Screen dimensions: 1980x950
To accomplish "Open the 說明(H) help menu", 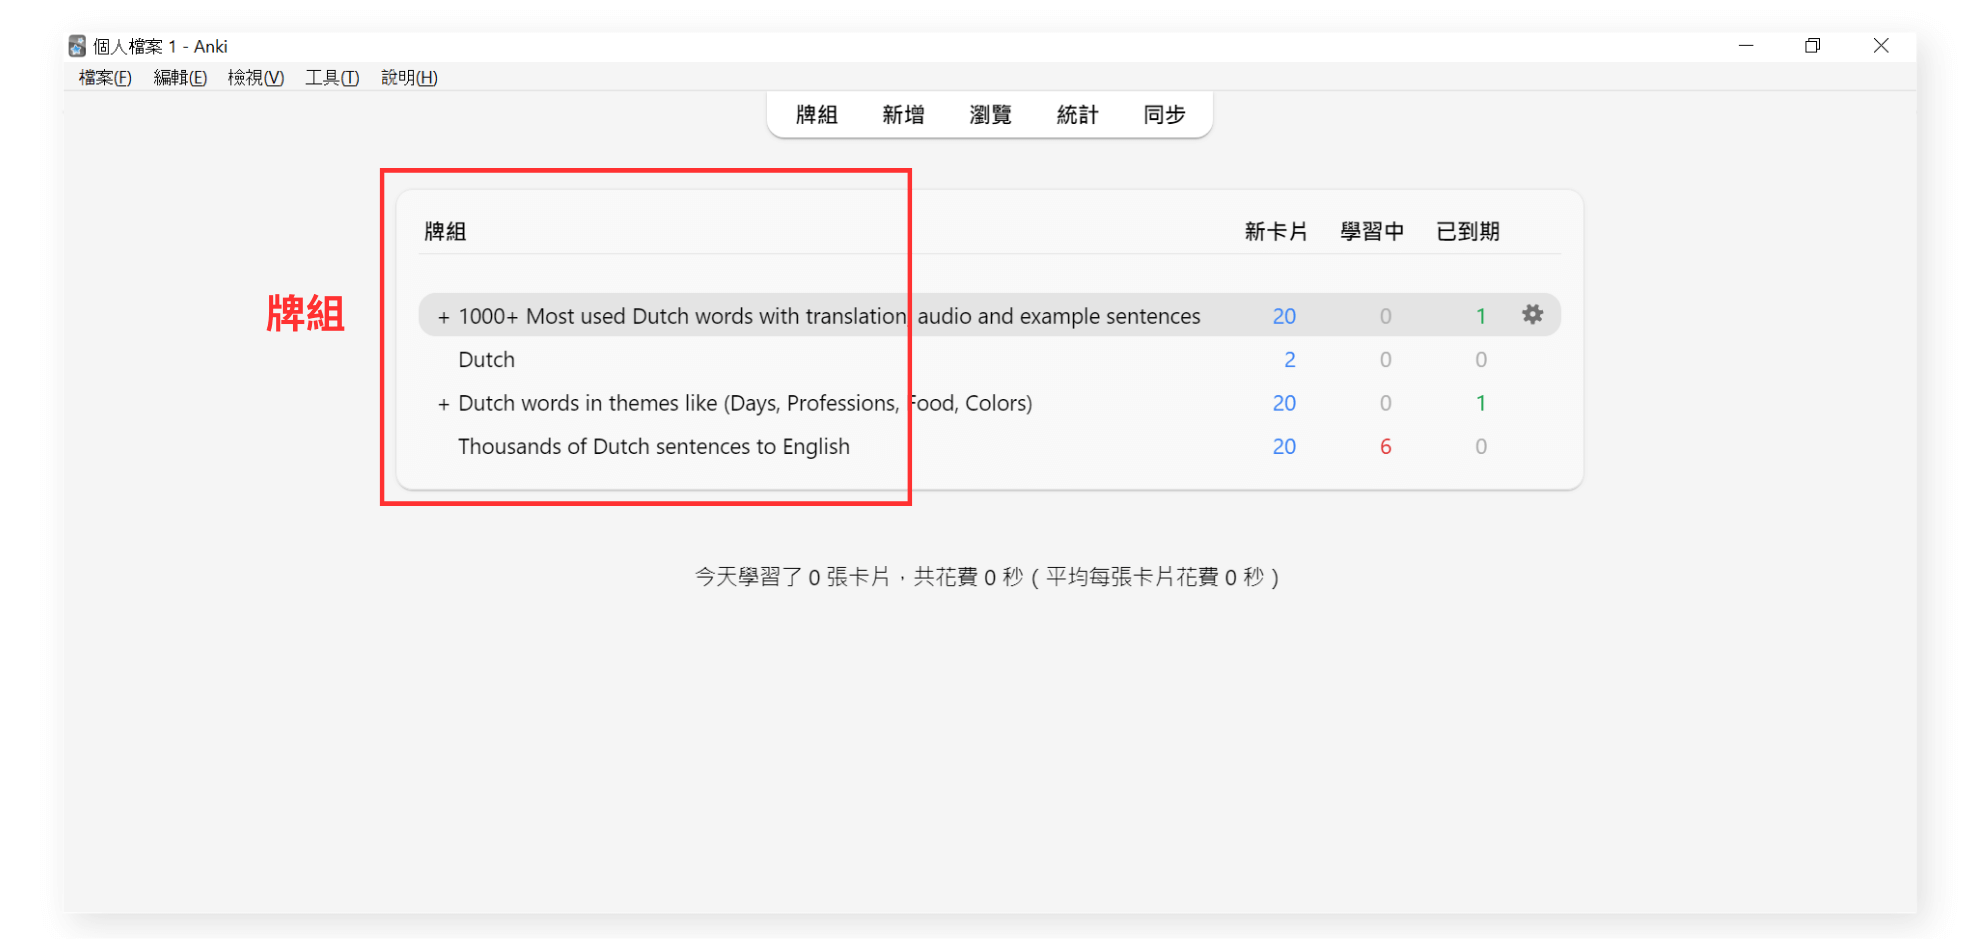I will [x=409, y=78].
